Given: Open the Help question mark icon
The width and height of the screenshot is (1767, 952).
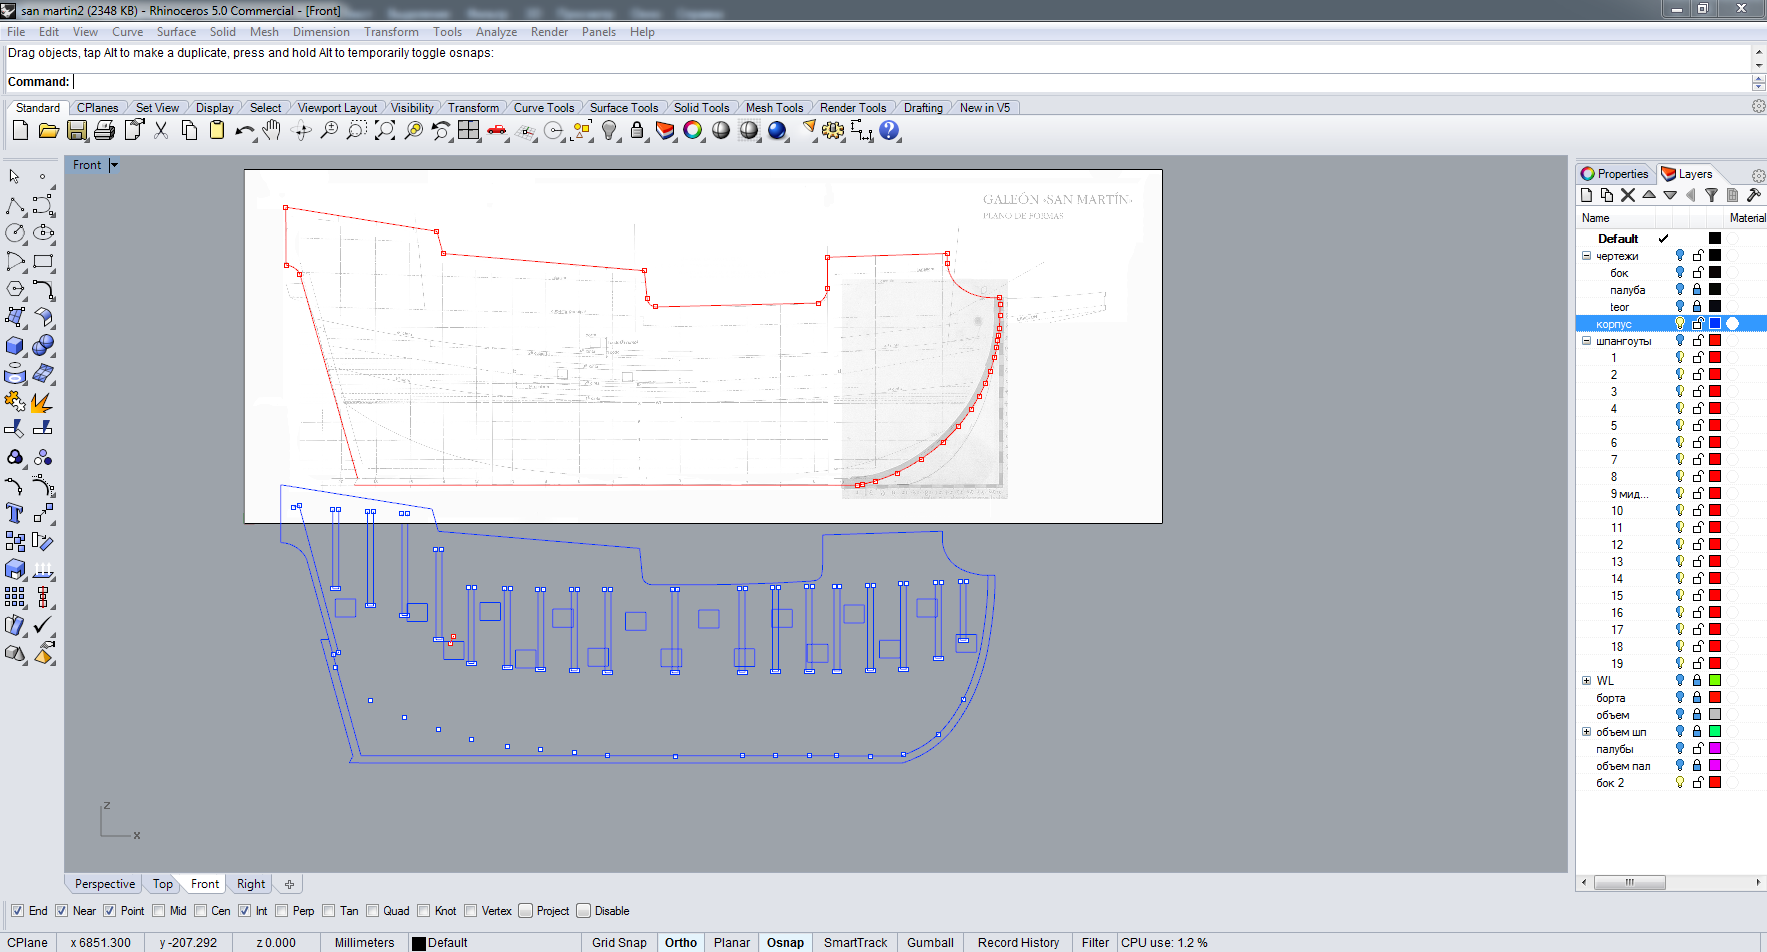Looking at the screenshot, I should [889, 131].
